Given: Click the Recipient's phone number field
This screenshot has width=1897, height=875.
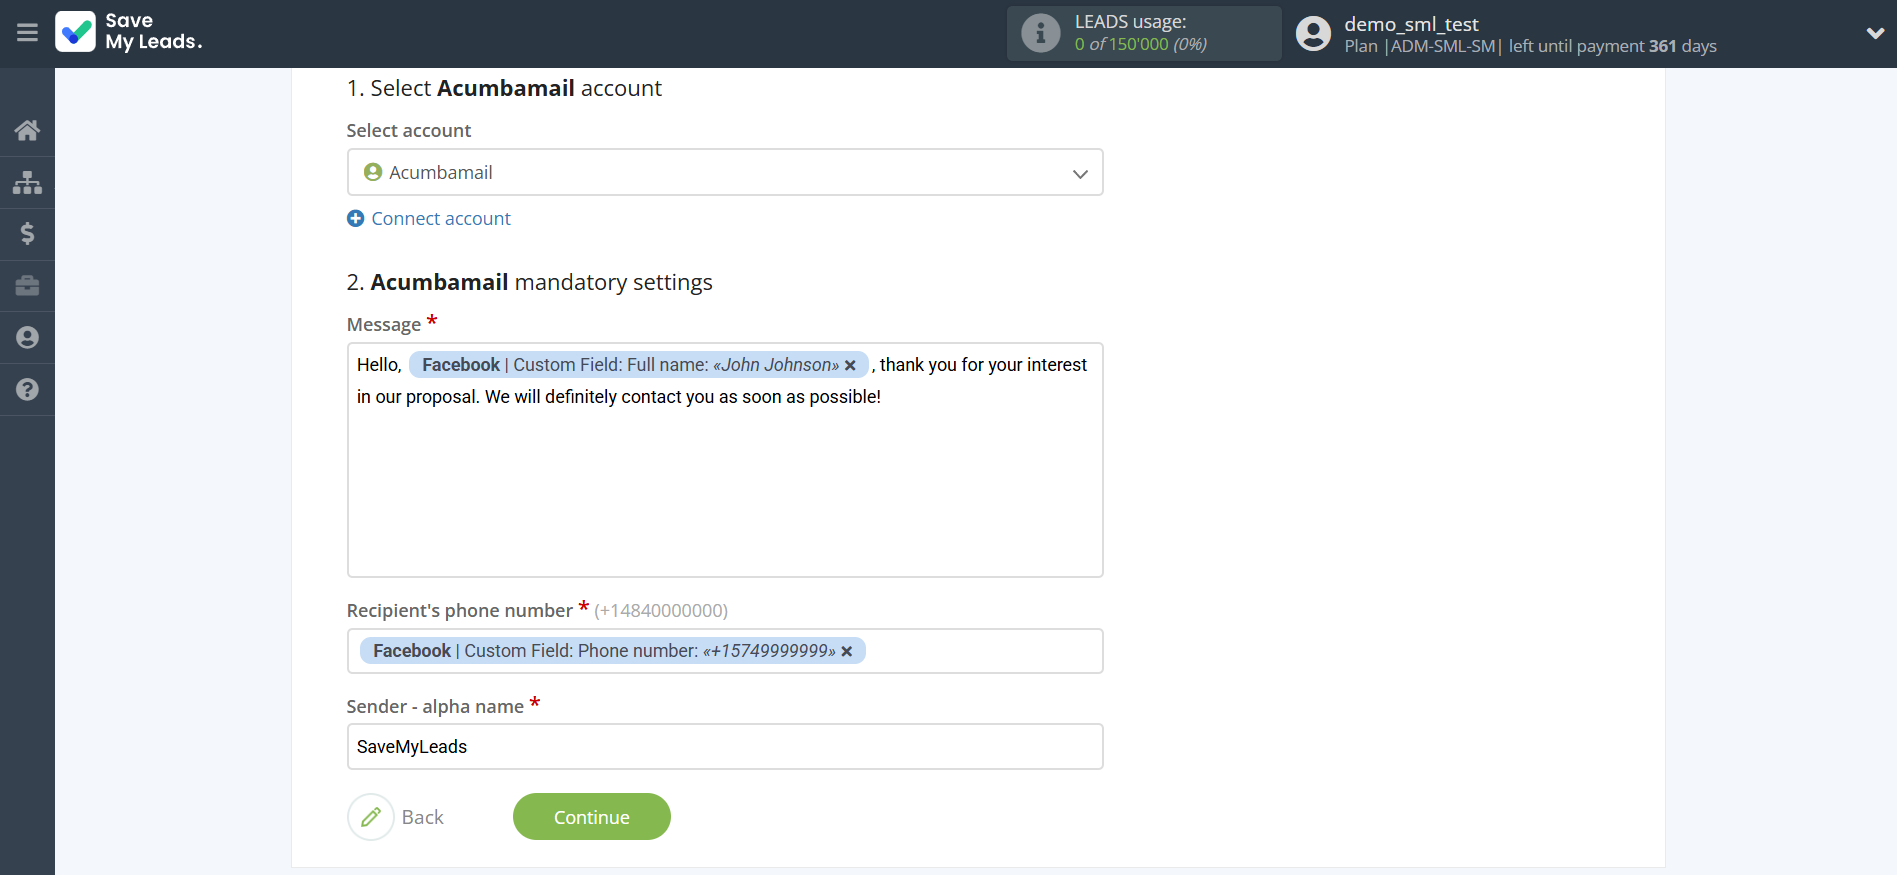Looking at the screenshot, I should coord(980,652).
